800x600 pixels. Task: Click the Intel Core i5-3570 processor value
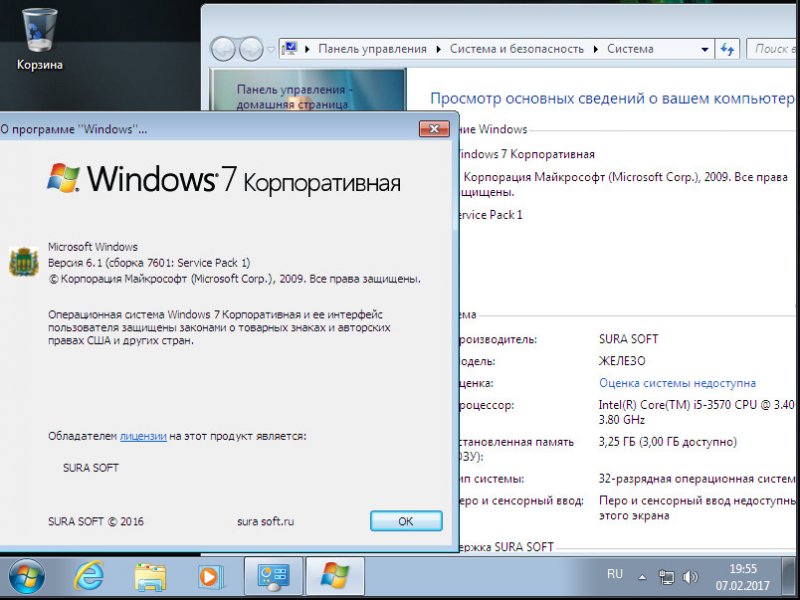(x=696, y=412)
